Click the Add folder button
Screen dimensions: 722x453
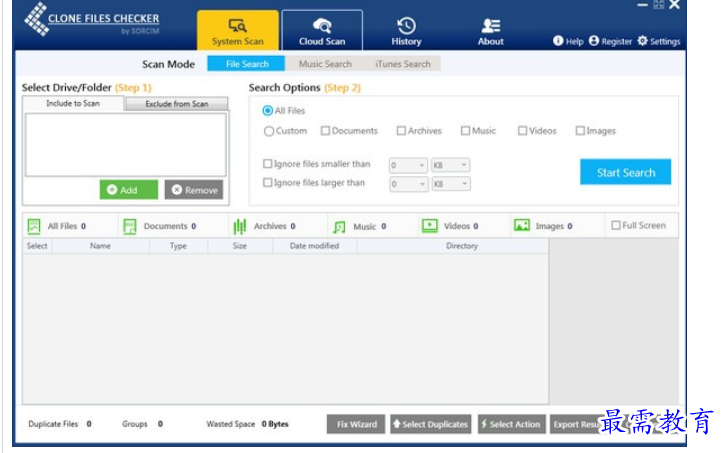coord(128,190)
